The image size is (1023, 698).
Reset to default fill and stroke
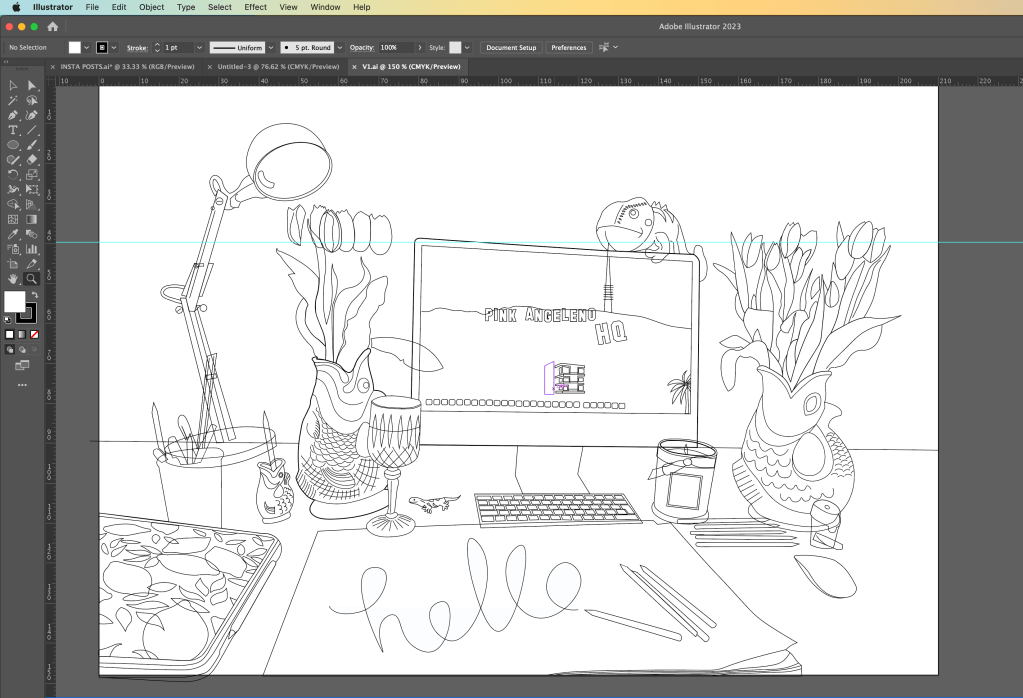click(x=9, y=320)
